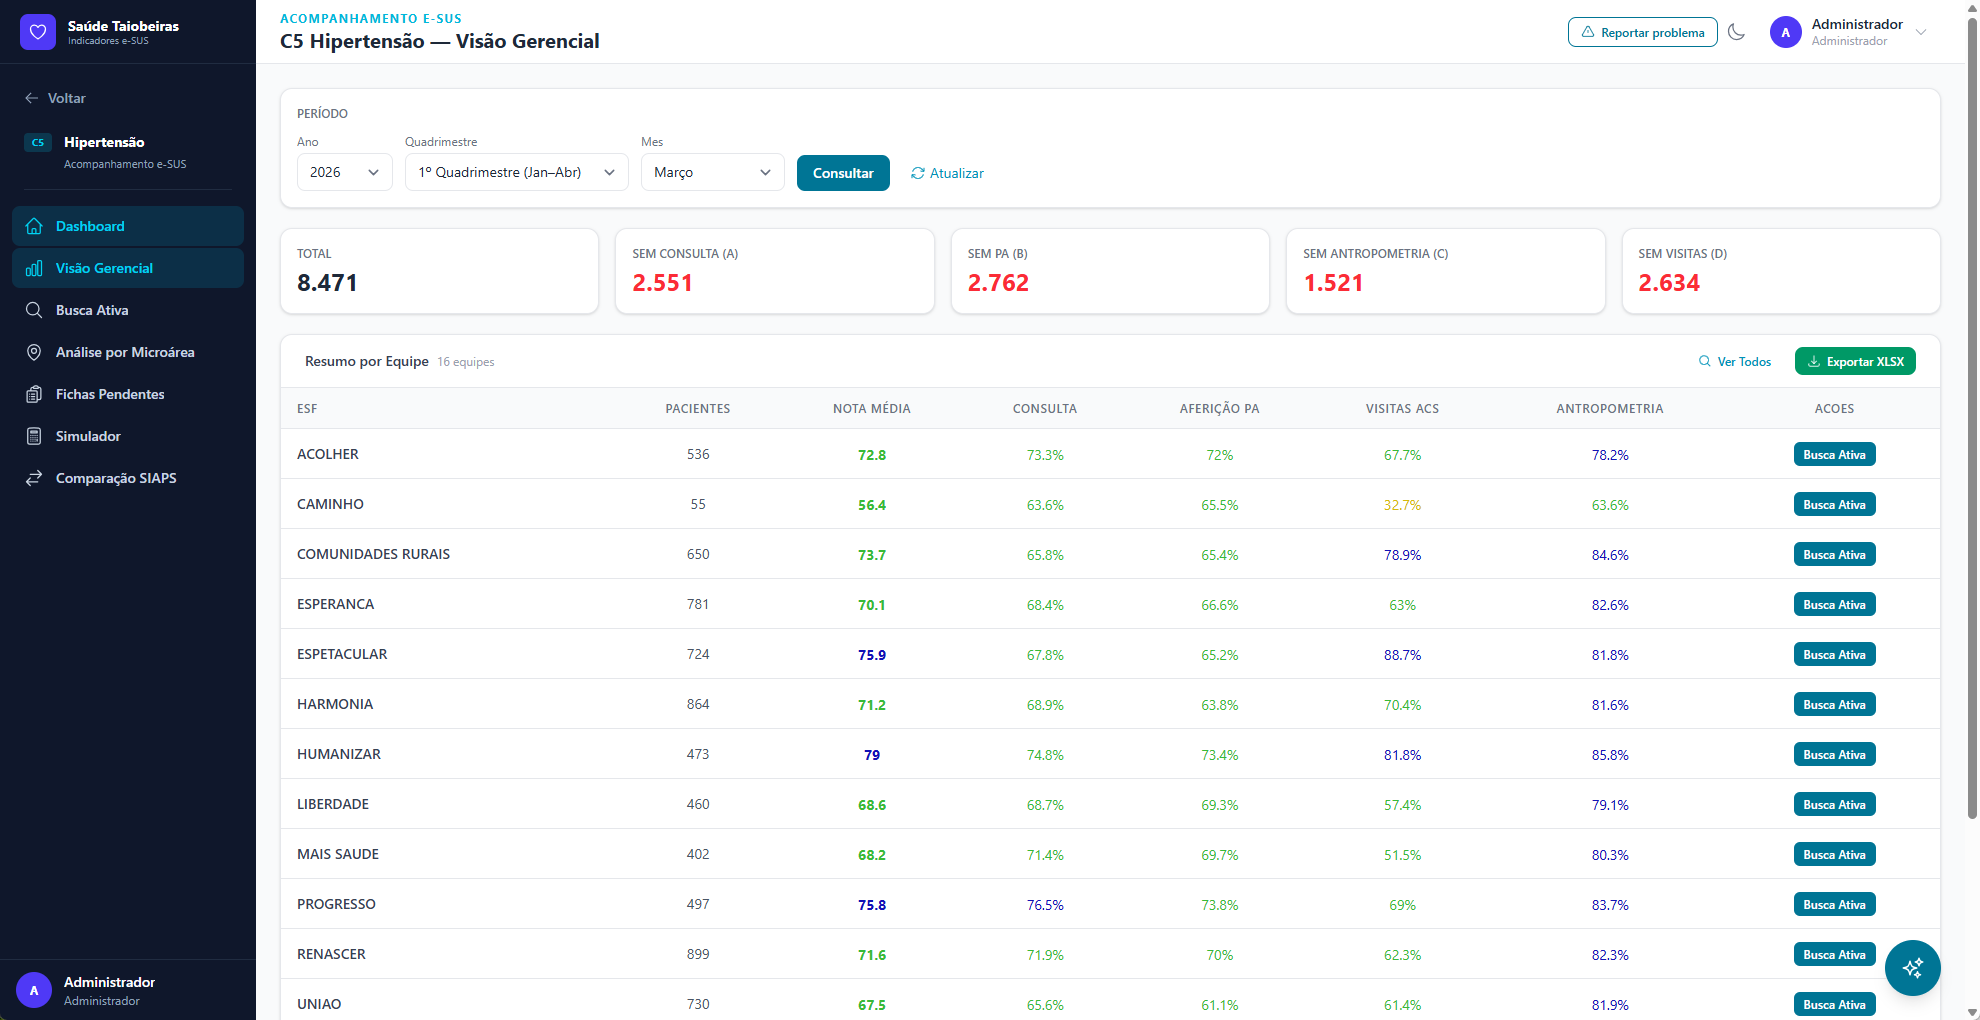Viewport: 1980px width, 1020px height.
Task: Click the page vertical scrollbar
Action: (1972, 420)
